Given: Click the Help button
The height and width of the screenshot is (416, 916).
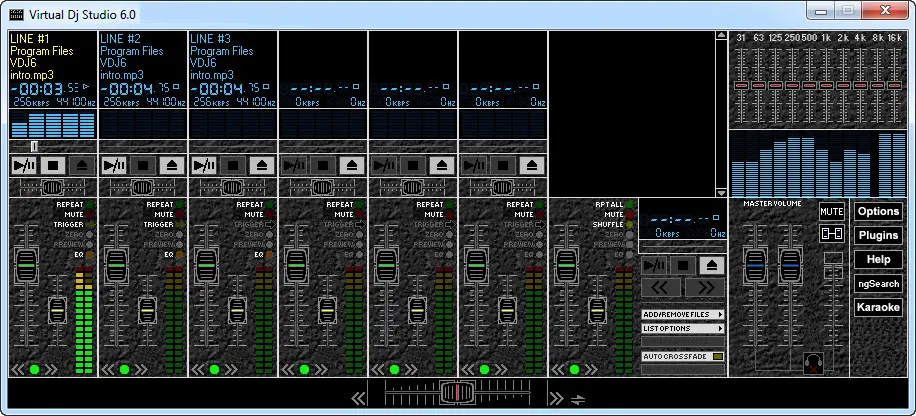Looking at the screenshot, I should click(x=878, y=259).
